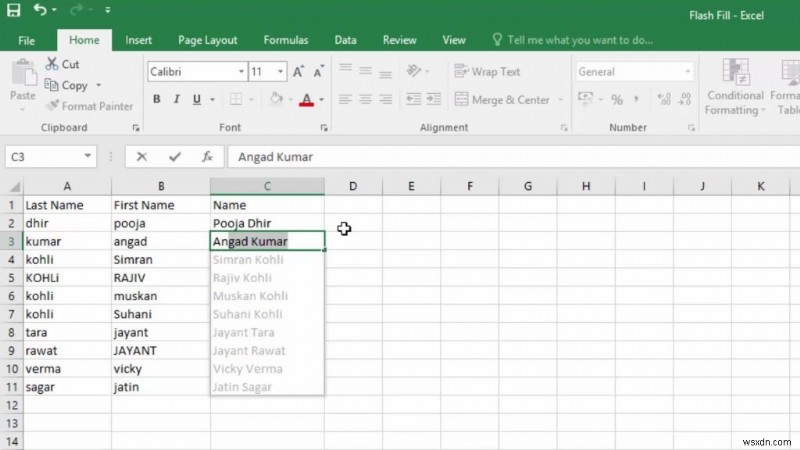The image size is (800, 450).
Task: Click the Decrease Indent icon
Action: tap(413, 99)
